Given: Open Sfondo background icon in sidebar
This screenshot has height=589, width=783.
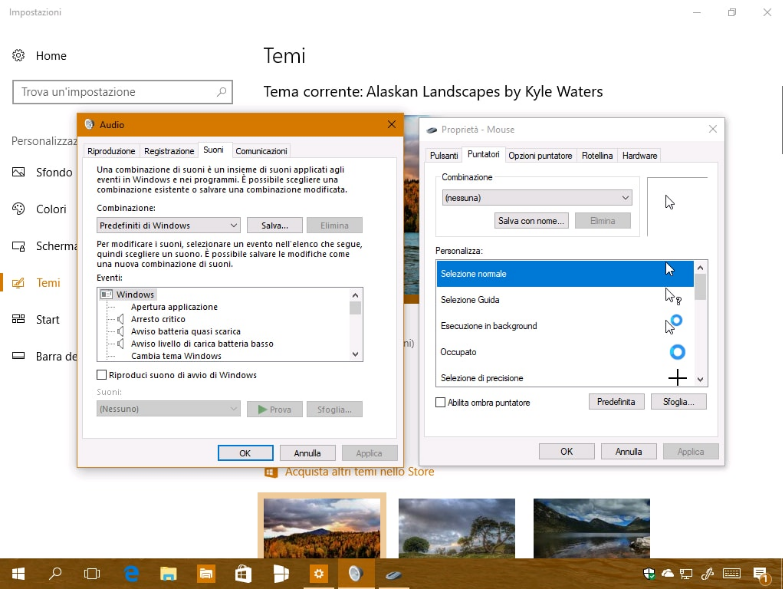Looking at the screenshot, I should click(18, 172).
